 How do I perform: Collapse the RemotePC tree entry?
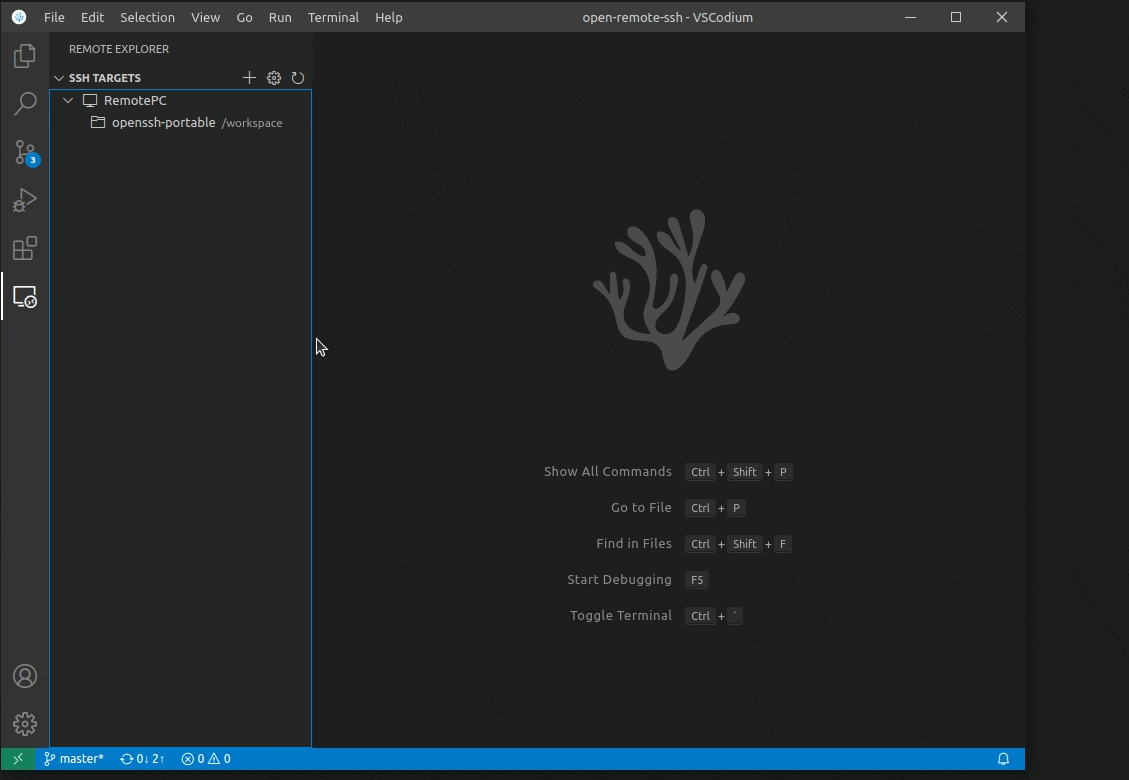pos(68,100)
